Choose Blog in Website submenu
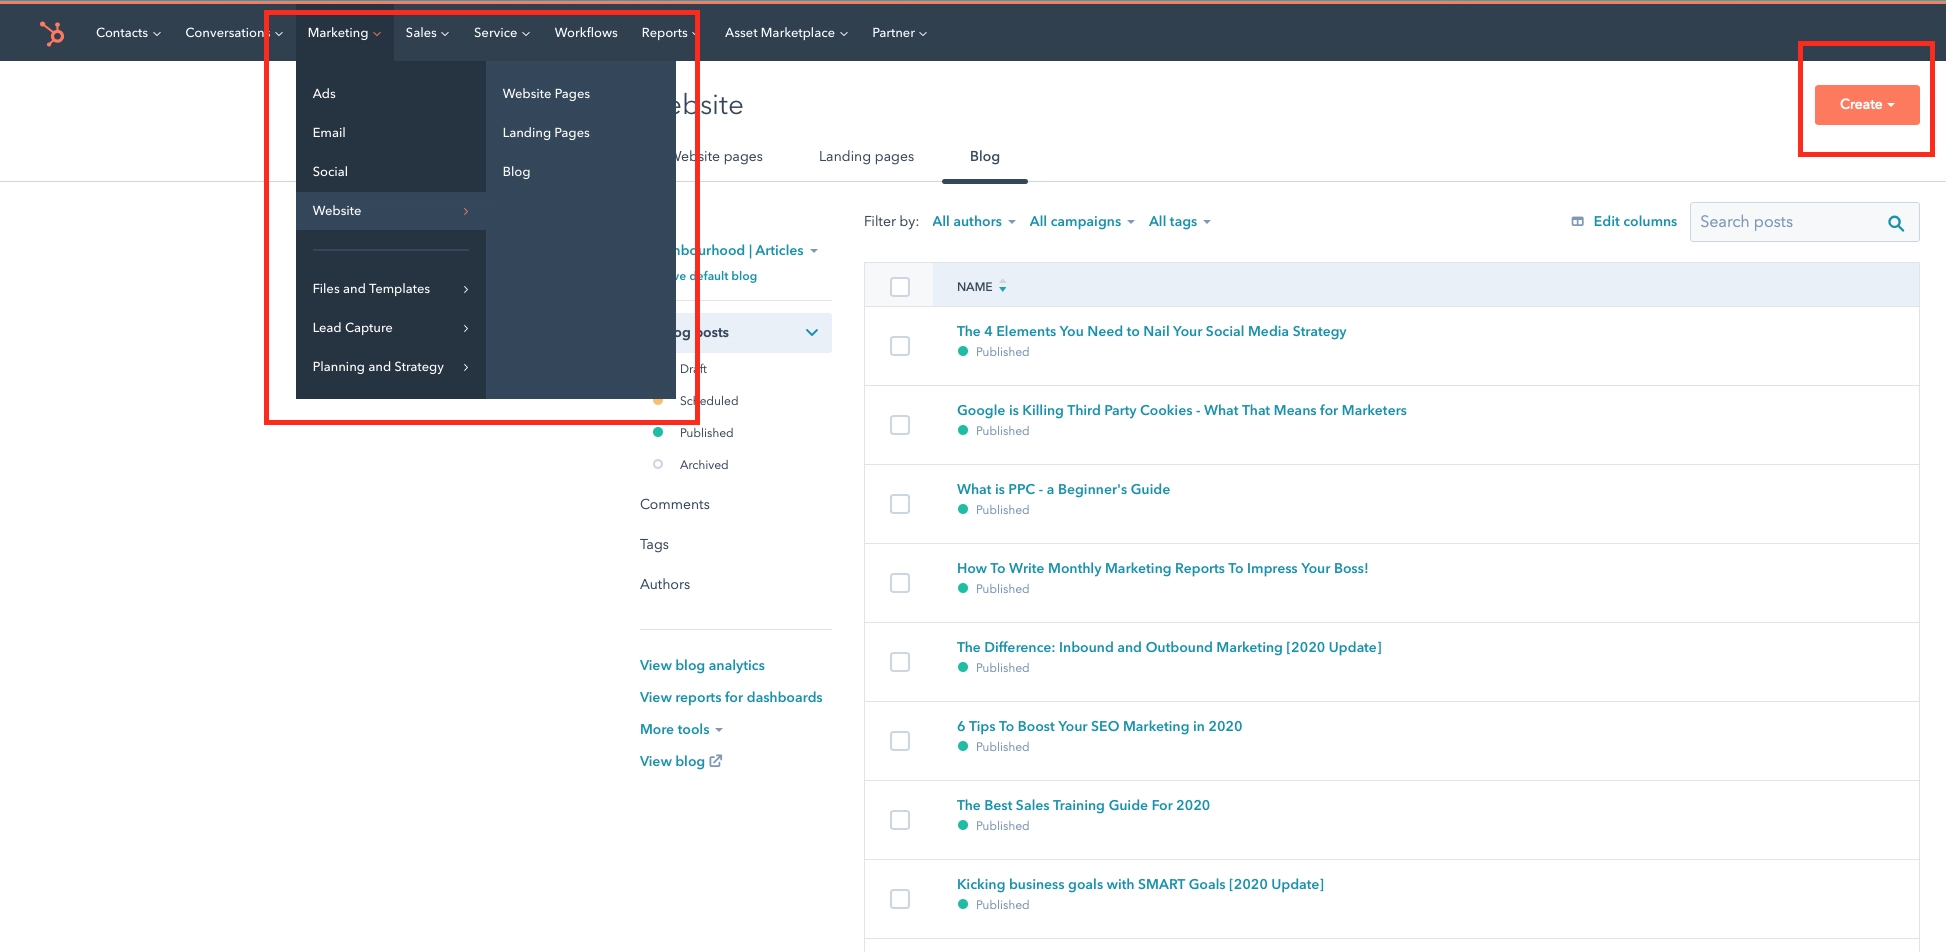Screen dimensions: 1946x952 (516, 172)
